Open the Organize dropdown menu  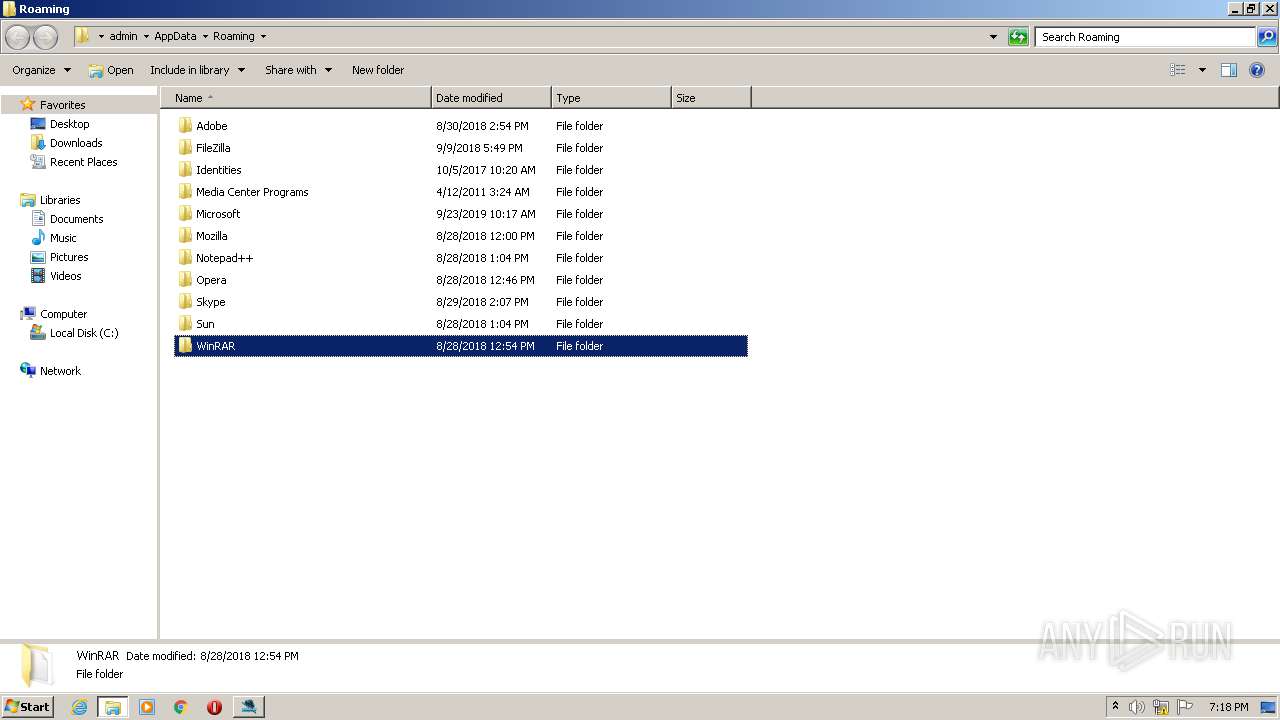(41, 70)
